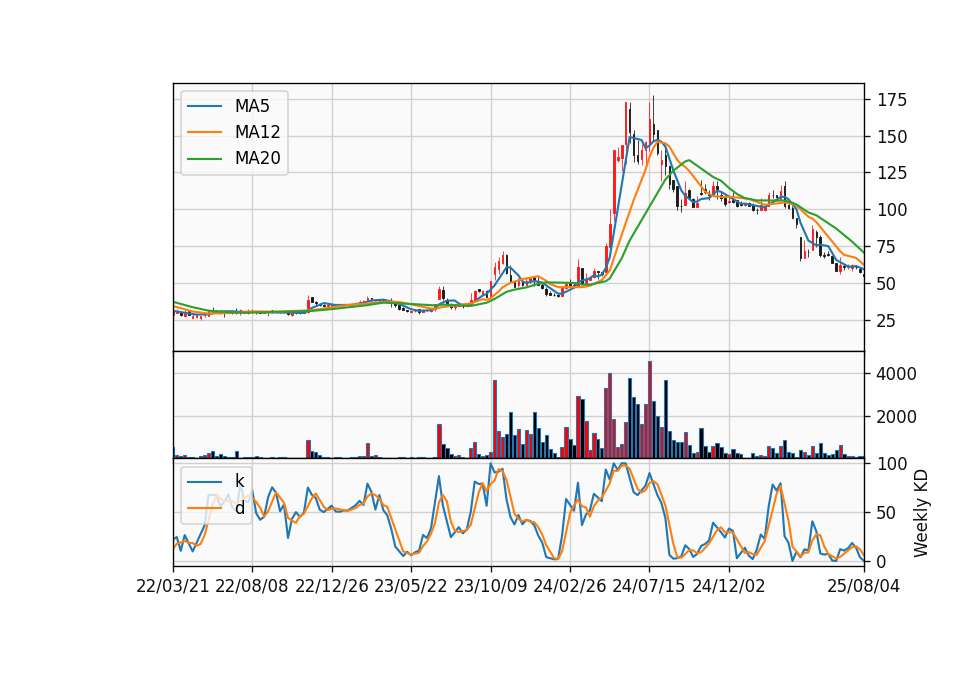Click the green MA20 legend line sample
960x690 pixels.
[x=204, y=158]
